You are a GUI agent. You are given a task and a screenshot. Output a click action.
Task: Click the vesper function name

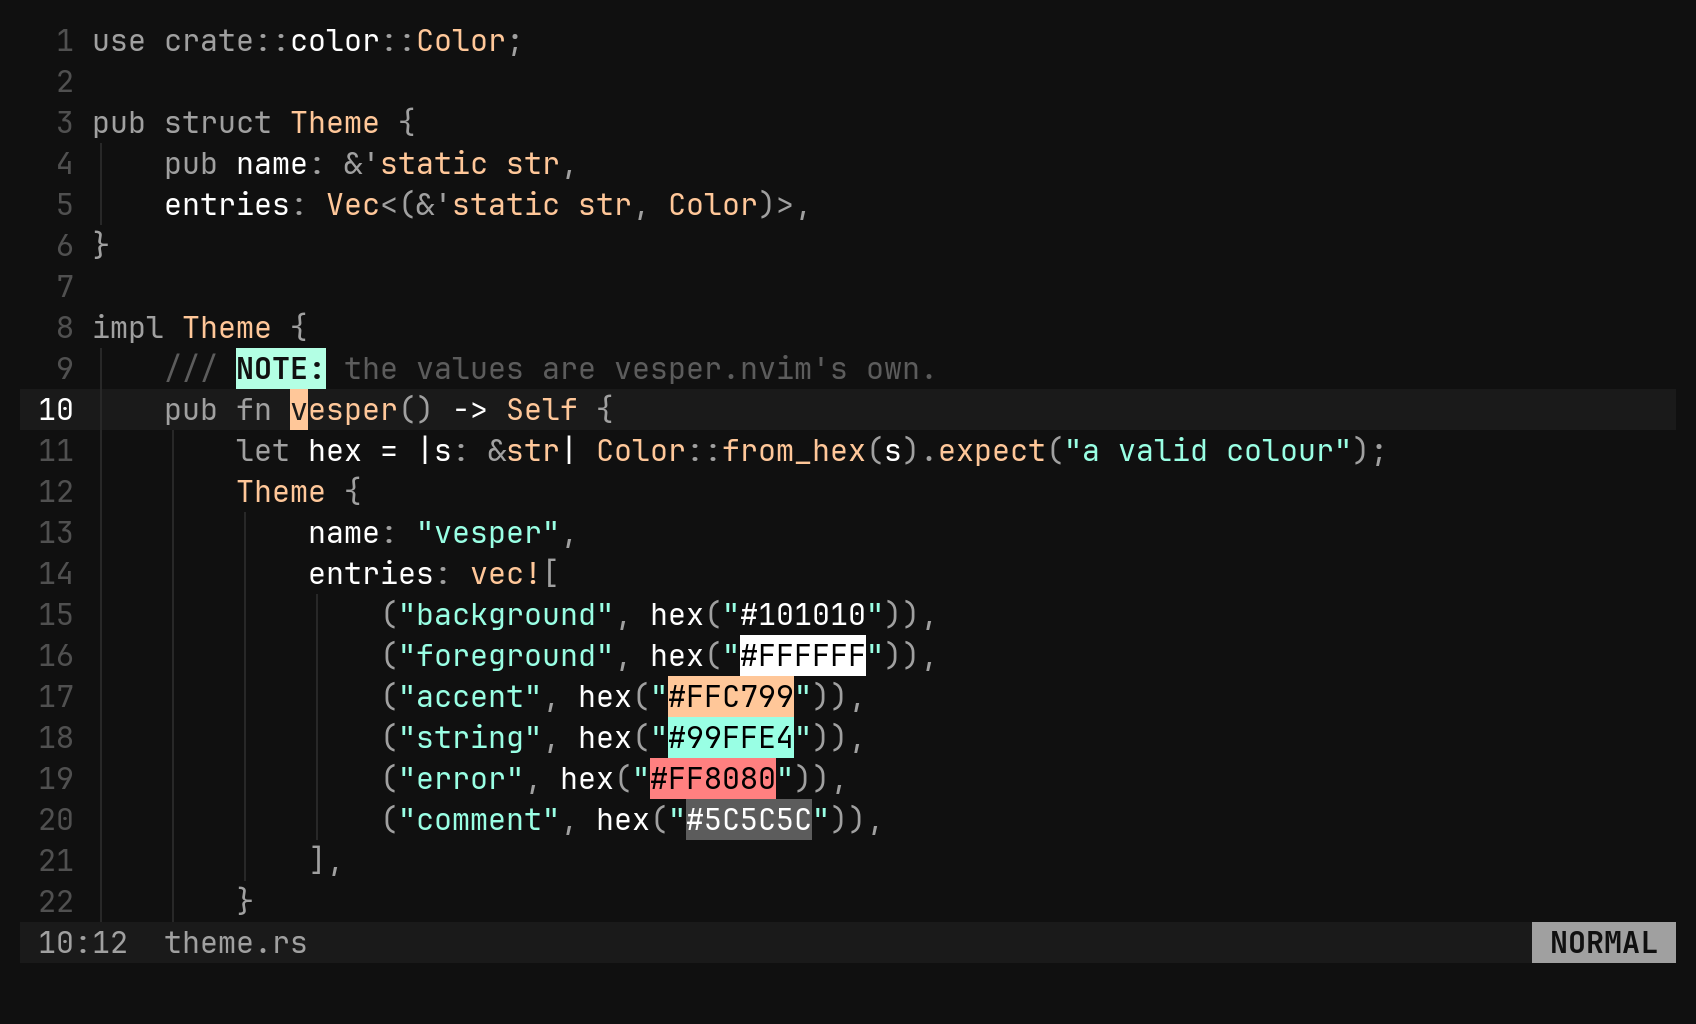point(344,410)
